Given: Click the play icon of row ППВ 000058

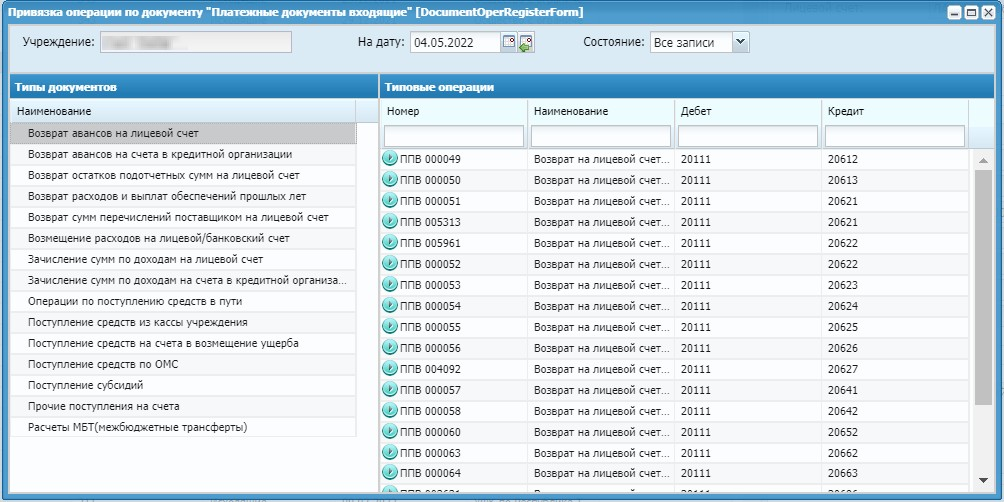Looking at the screenshot, I should click(x=390, y=410).
